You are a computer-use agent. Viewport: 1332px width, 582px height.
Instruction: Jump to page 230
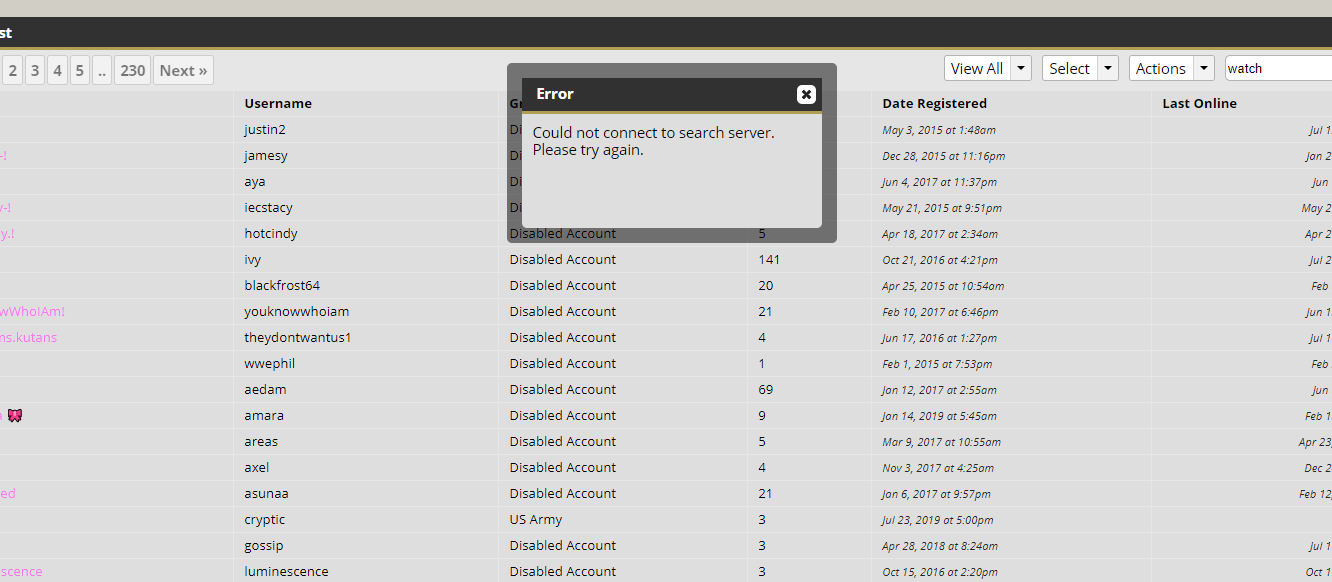coord(132,70)
